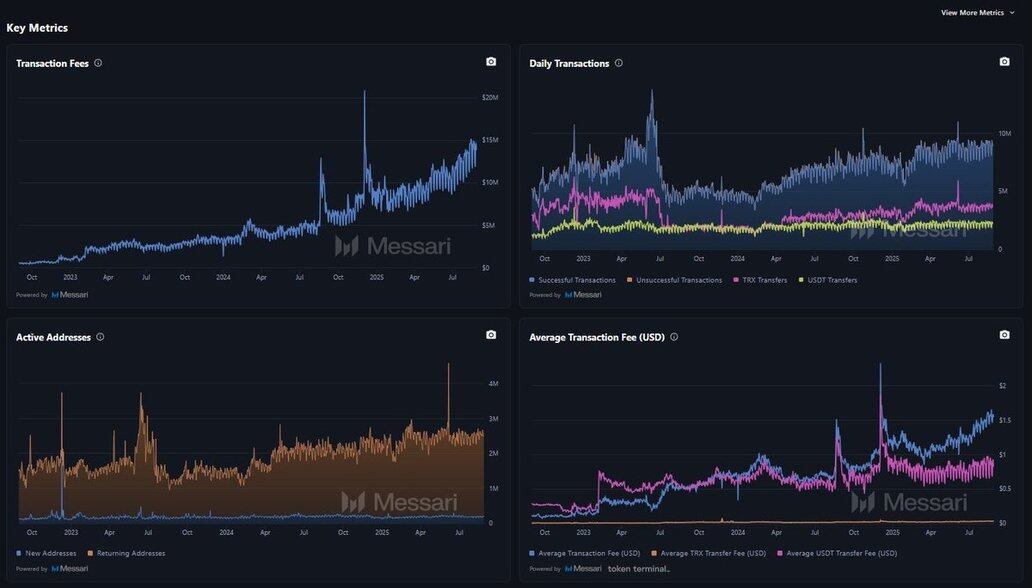Click the chevron next to View More Metrics
Screen dimensions: 1032x588
(1012, 13)
